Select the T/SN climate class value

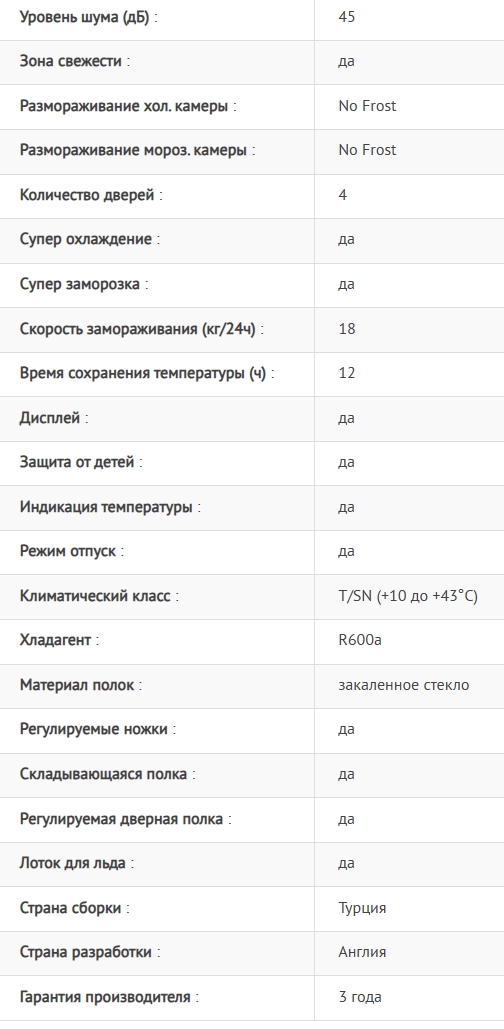(x=408, y=596)
